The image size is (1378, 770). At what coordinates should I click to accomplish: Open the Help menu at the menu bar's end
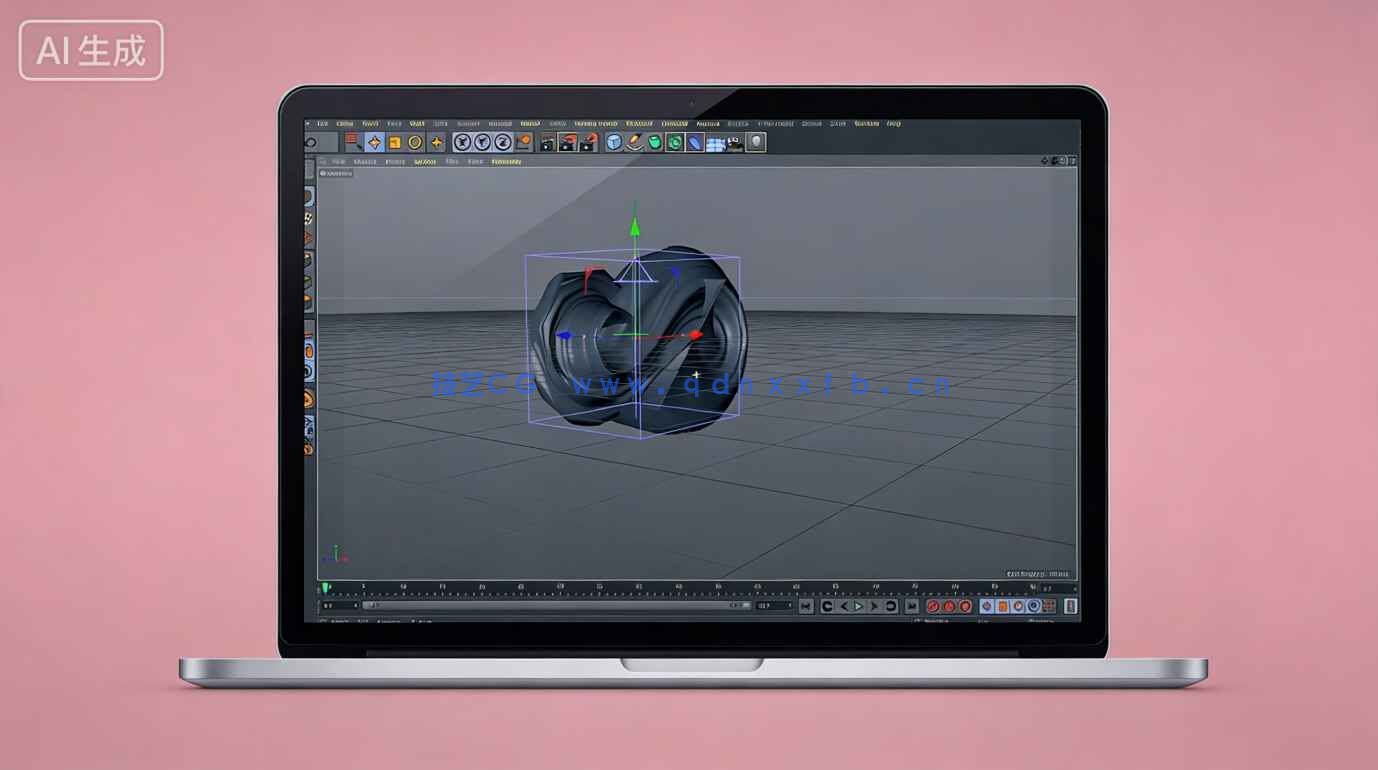[893, 124]
